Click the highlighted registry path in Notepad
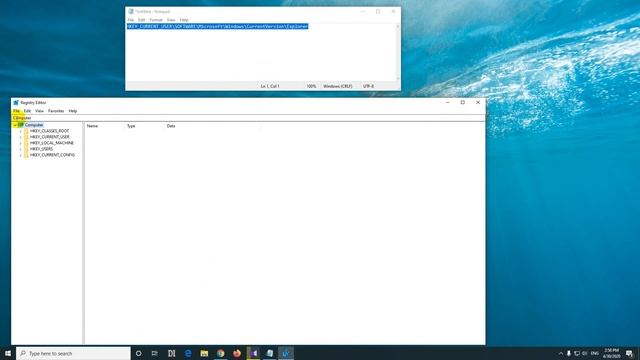Screen dimensions: 640x360 click(x=218, y=27)
